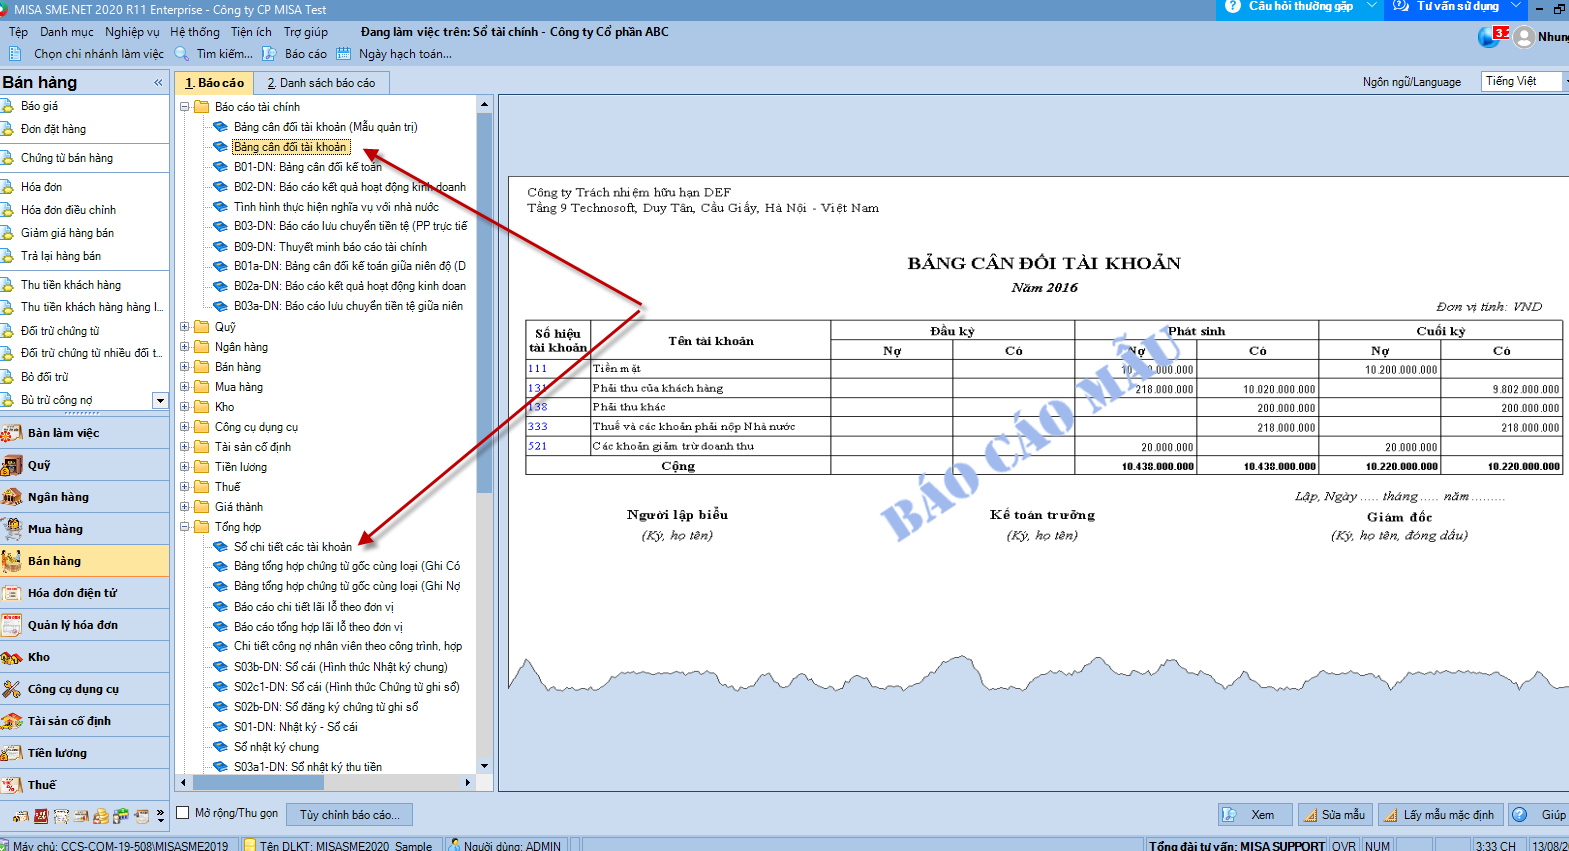Collapse the Báo cáo tài chính folder
This screenshot has height=851, width=1569.
coord(185,107)
